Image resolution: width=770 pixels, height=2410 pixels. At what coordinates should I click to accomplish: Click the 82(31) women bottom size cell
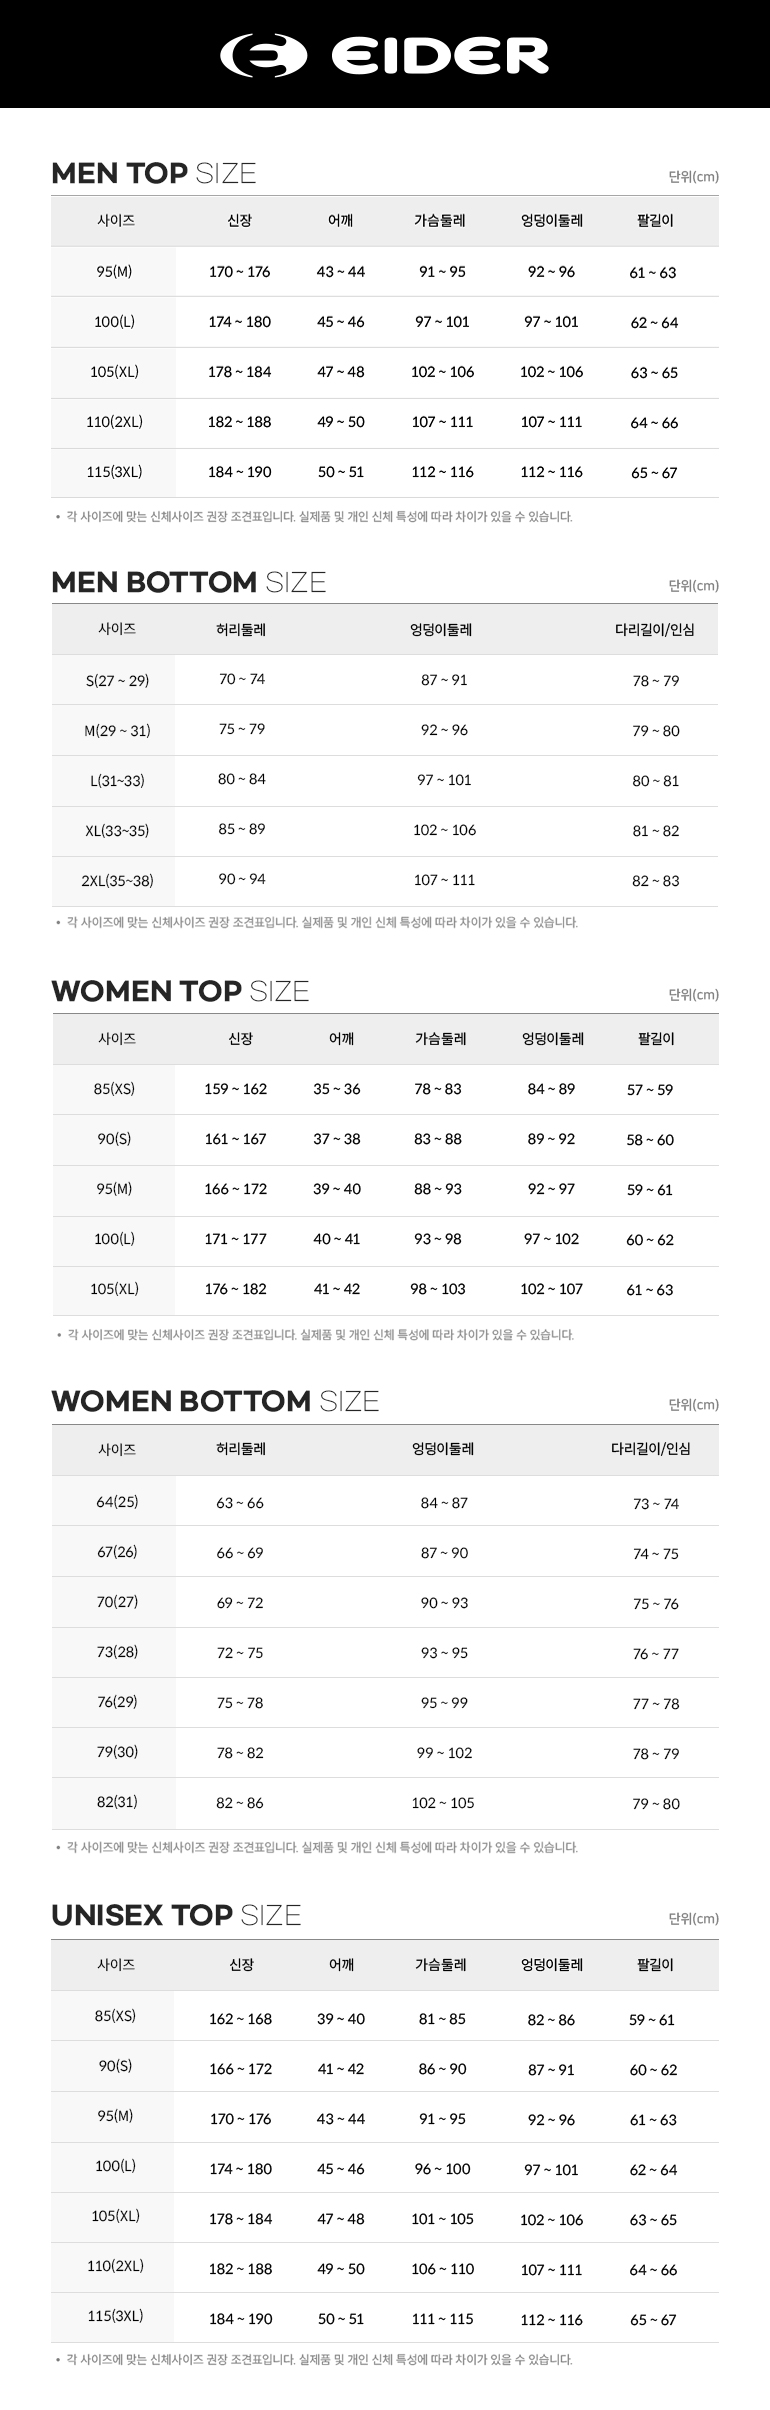pyautogui.click(x=117, y=1802)
